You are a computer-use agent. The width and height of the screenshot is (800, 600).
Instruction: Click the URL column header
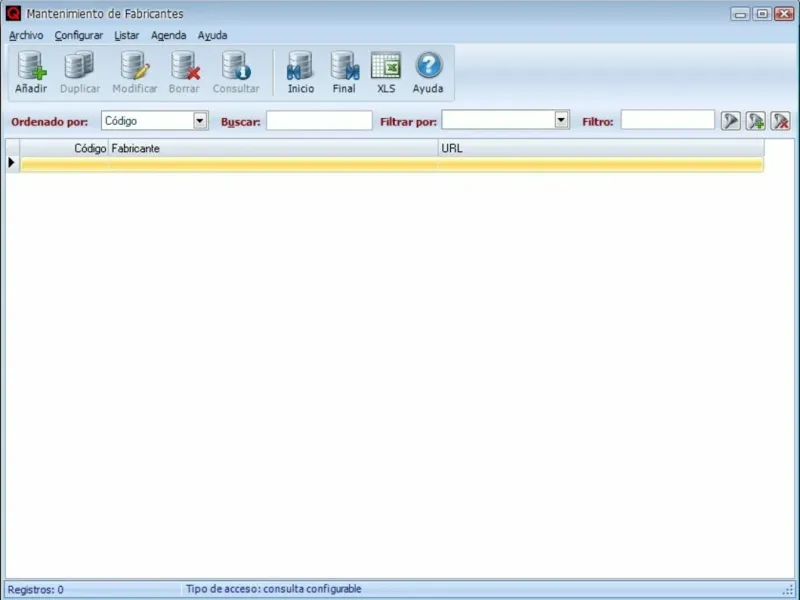click(x=601, y=148)
